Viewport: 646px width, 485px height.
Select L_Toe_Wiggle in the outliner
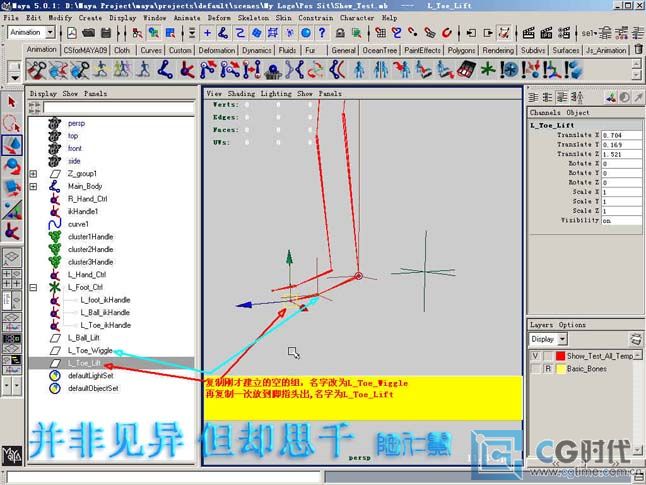pos(90,350)
